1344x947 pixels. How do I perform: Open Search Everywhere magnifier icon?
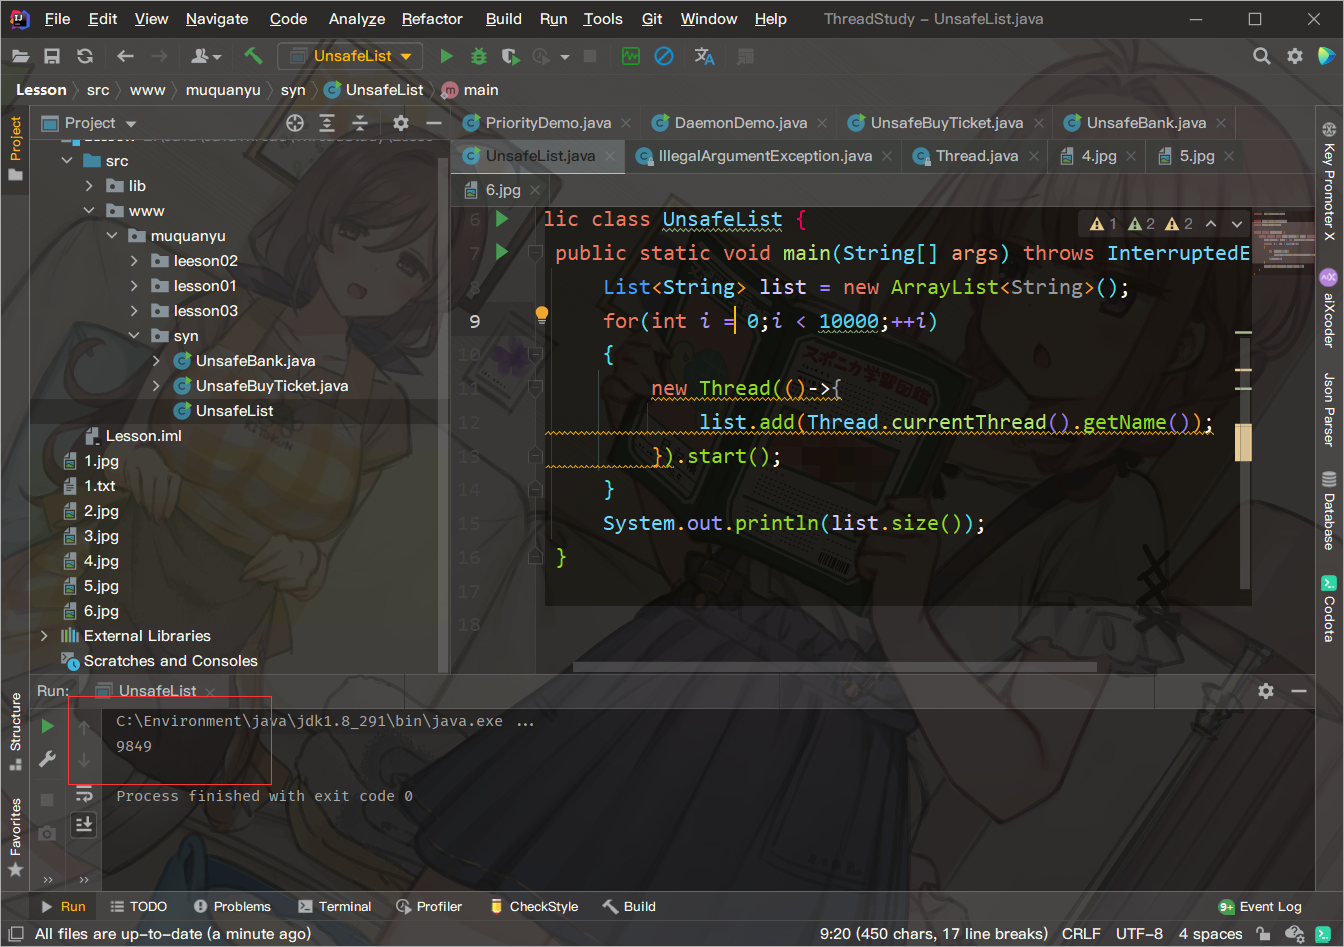pyautogui.click(x=1262, y=57)
